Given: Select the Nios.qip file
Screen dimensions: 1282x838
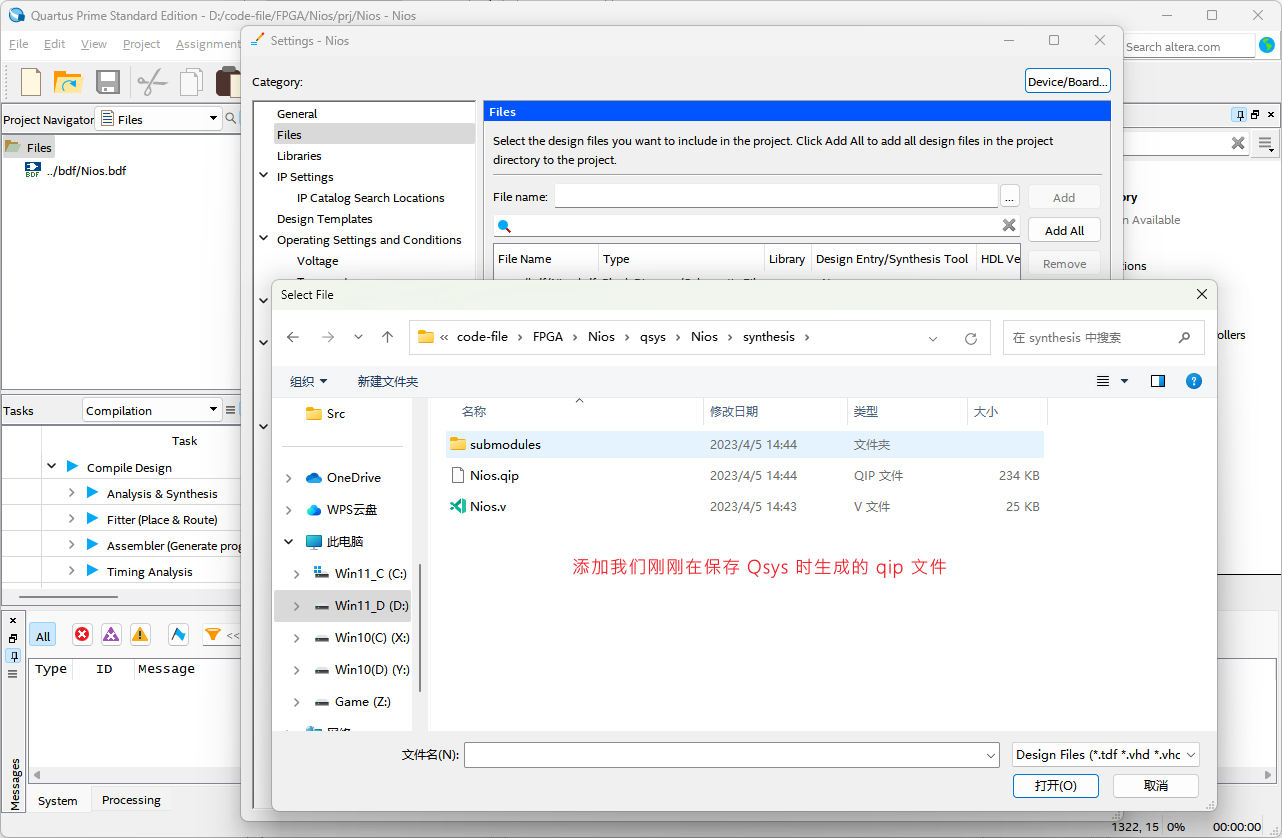Looking at the screenshot, I should [x=494, y=475].
